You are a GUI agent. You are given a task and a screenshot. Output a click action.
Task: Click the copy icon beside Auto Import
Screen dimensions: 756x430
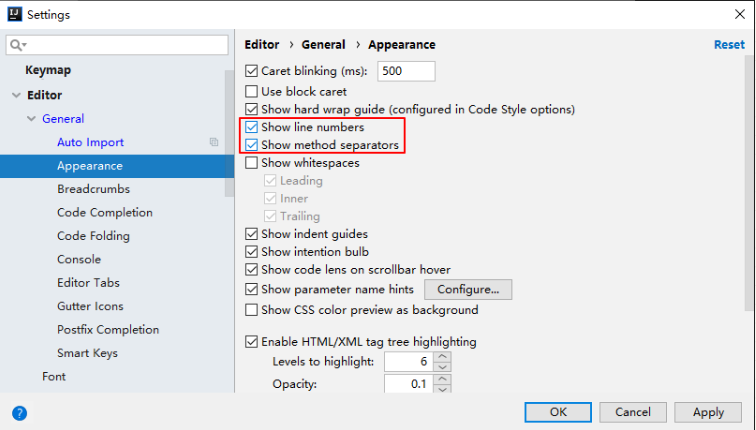point(213,143)
